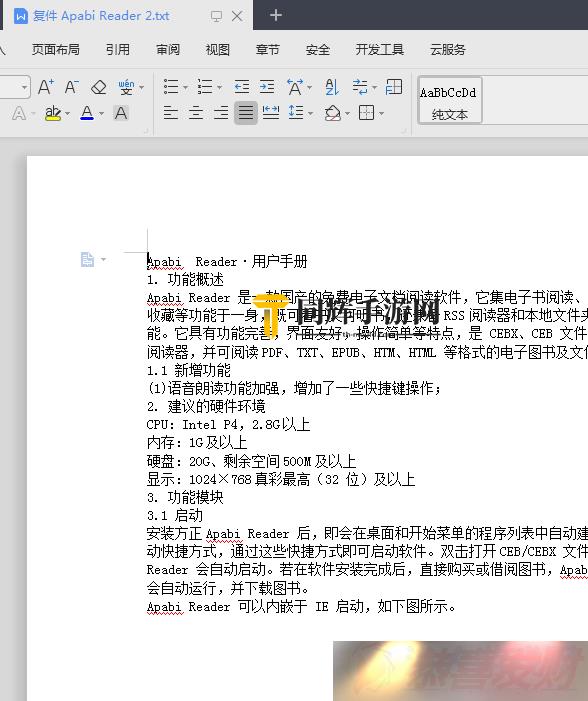Screen dimensions: 588x701
Task: Click the text effects outlined A icon
Action: point(18,113)
